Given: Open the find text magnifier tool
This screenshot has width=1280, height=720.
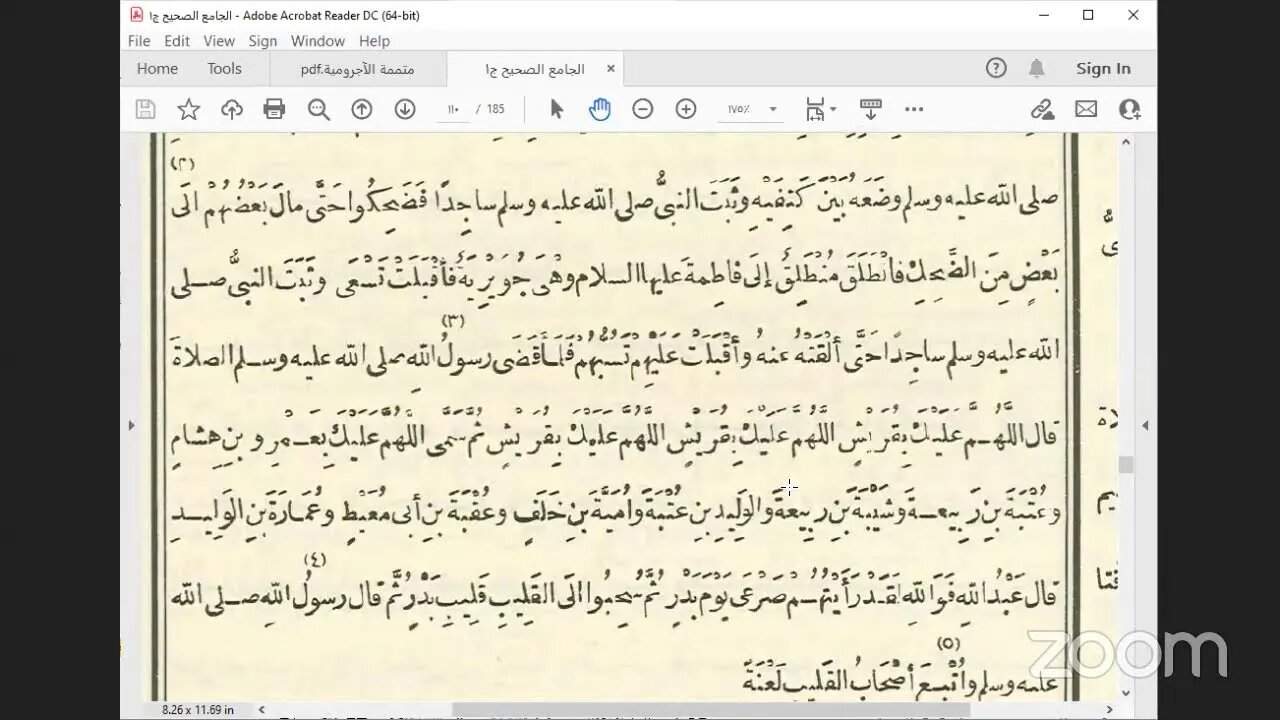Looking at the screenshot, I should (x=319, y=109).
